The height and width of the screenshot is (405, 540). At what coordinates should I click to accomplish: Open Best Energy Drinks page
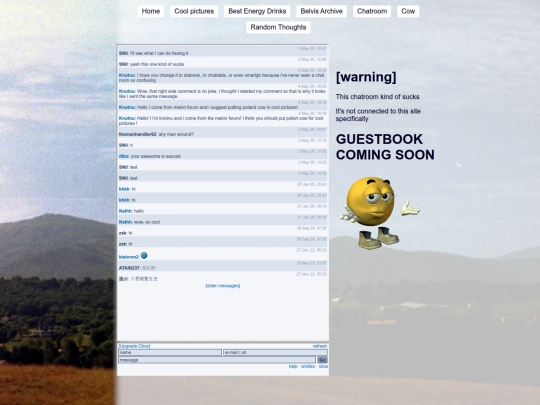pos(257,11)
